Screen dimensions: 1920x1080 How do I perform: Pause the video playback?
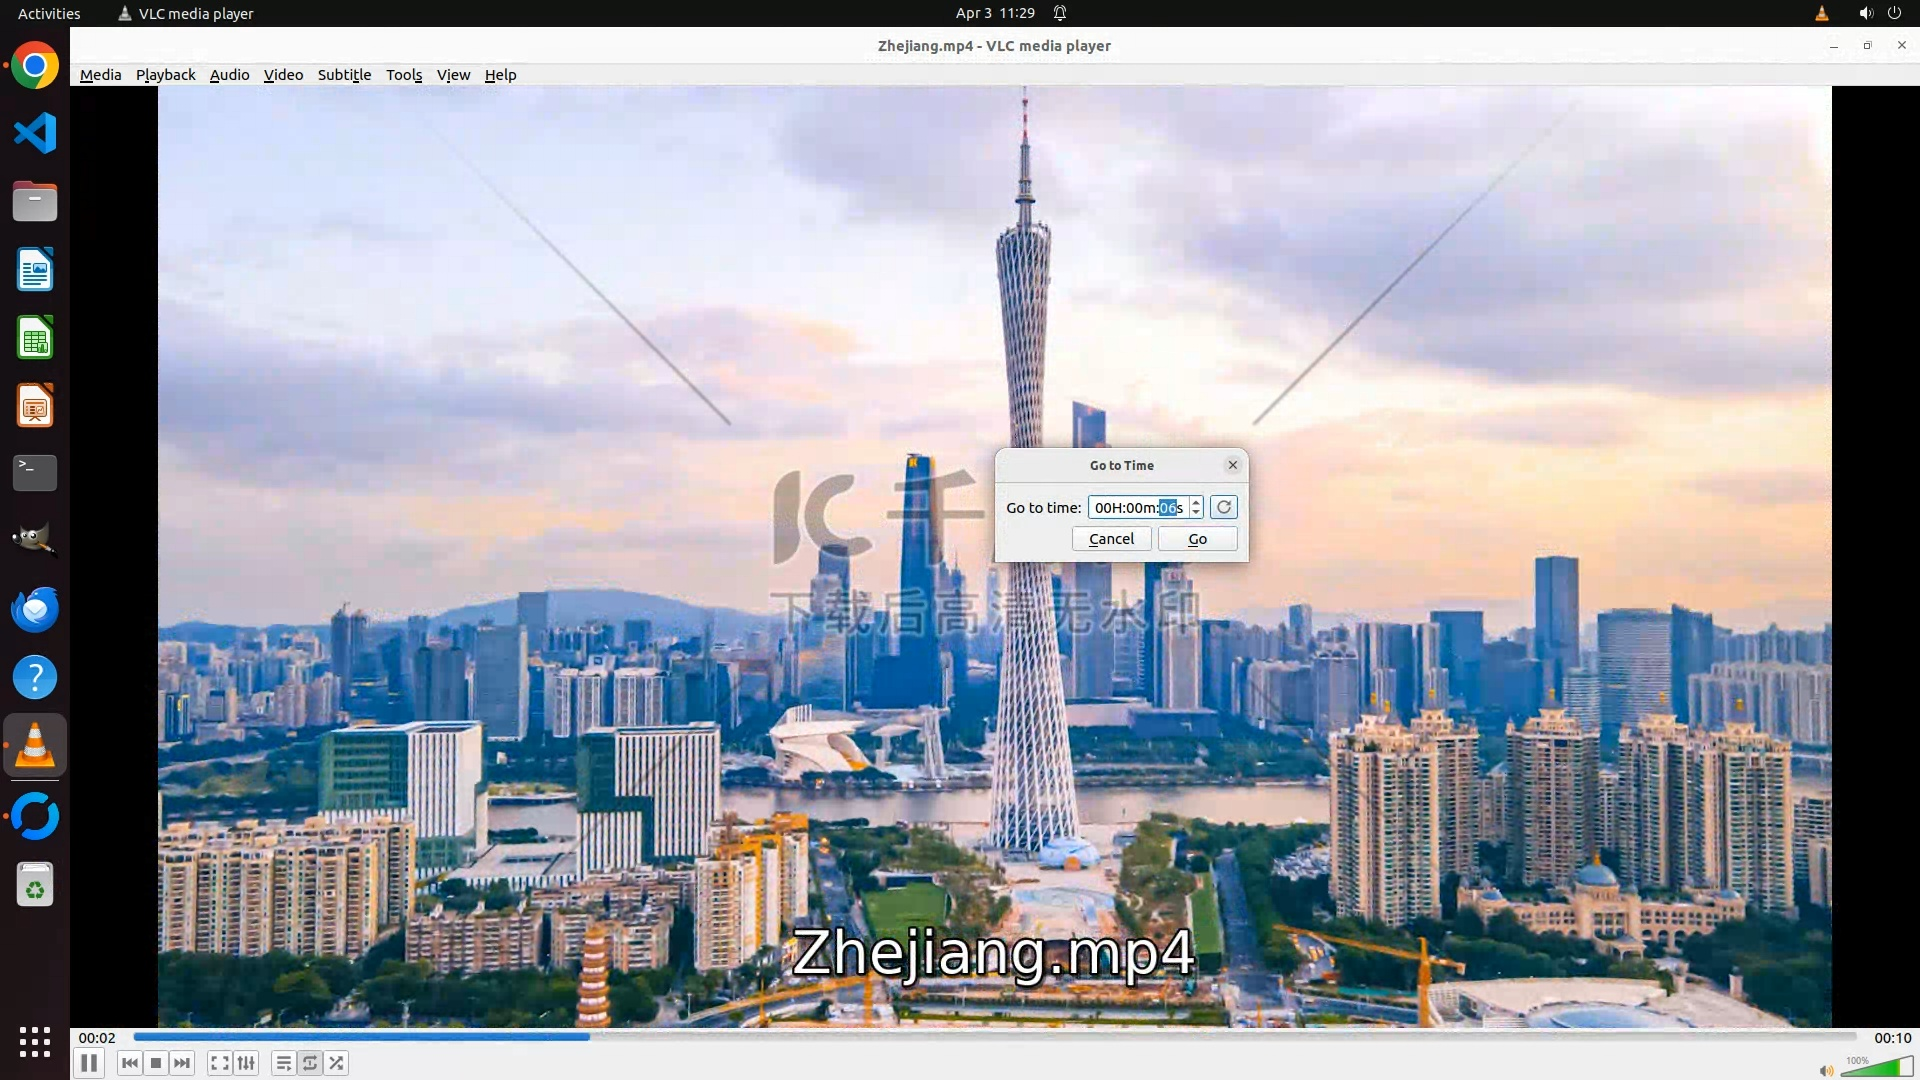pos(88,1063)
